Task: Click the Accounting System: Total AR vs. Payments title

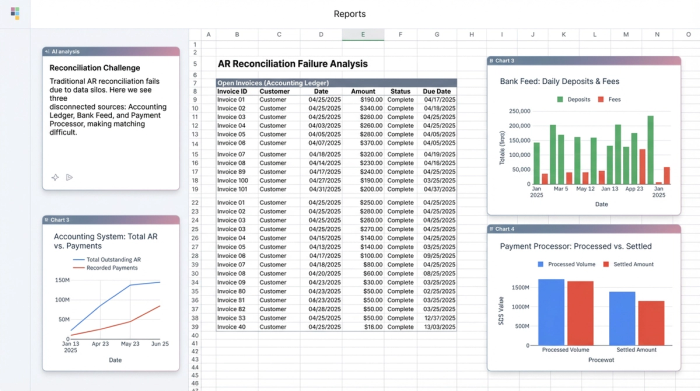Action: tap(105, 241)
